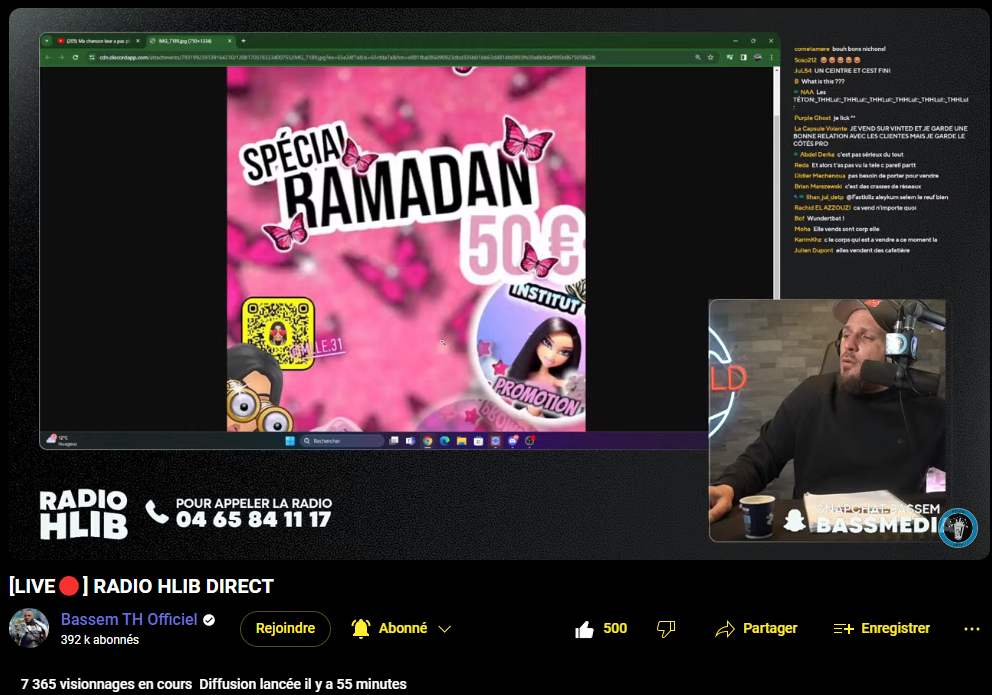Click the SPÉCIAL RAMADAN flyer image
Image resolution: width=992 pixels, height=695 pixels.
(x=406, y=249)
